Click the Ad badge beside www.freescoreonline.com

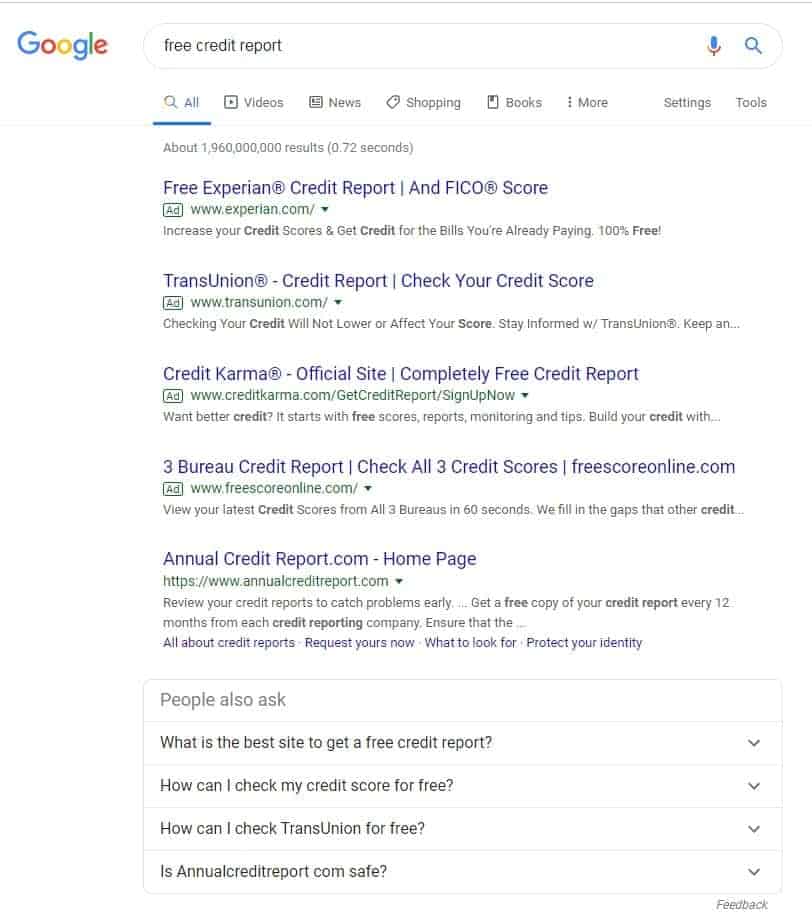tap(173, 489)
